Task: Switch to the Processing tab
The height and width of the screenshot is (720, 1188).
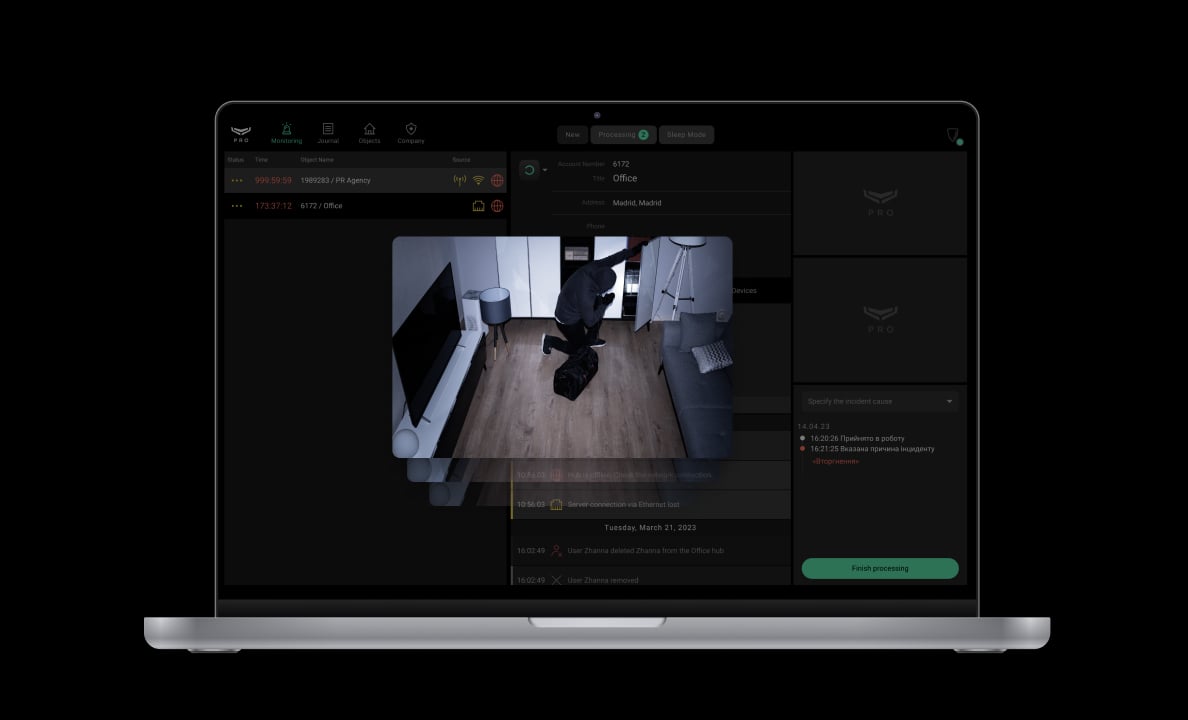Action: pyautogui.click(x=620, y=135)
